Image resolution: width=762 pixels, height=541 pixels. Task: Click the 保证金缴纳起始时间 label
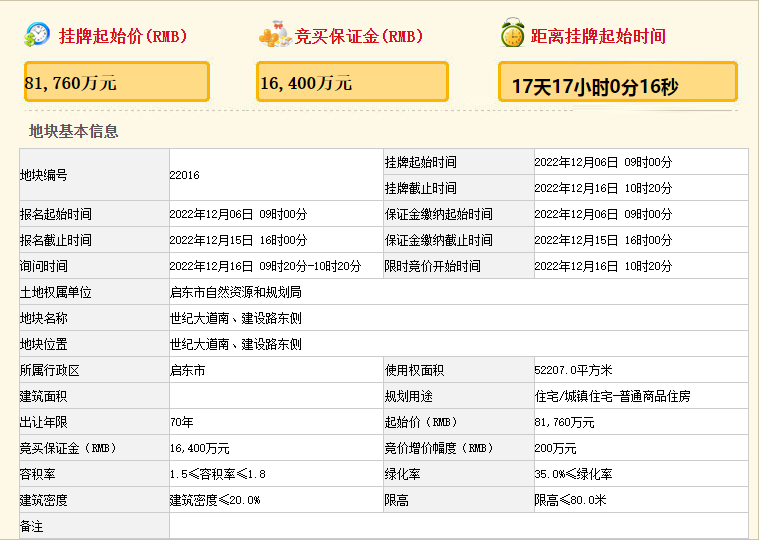[439, 214]
